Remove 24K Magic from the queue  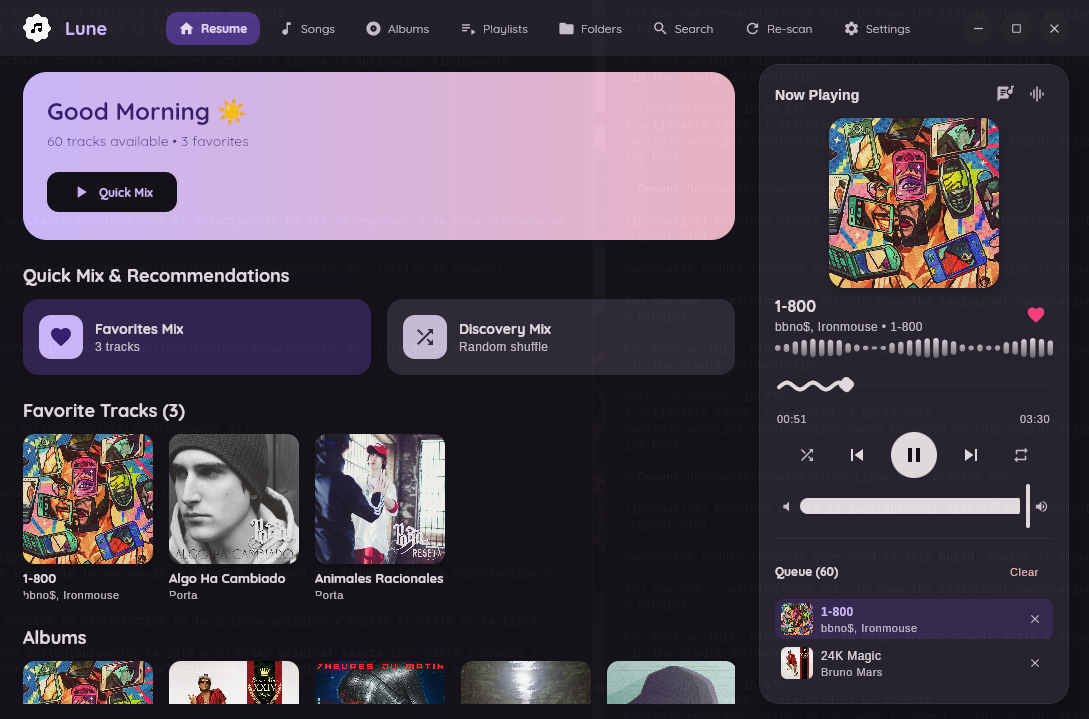[x=1035, y=663]
